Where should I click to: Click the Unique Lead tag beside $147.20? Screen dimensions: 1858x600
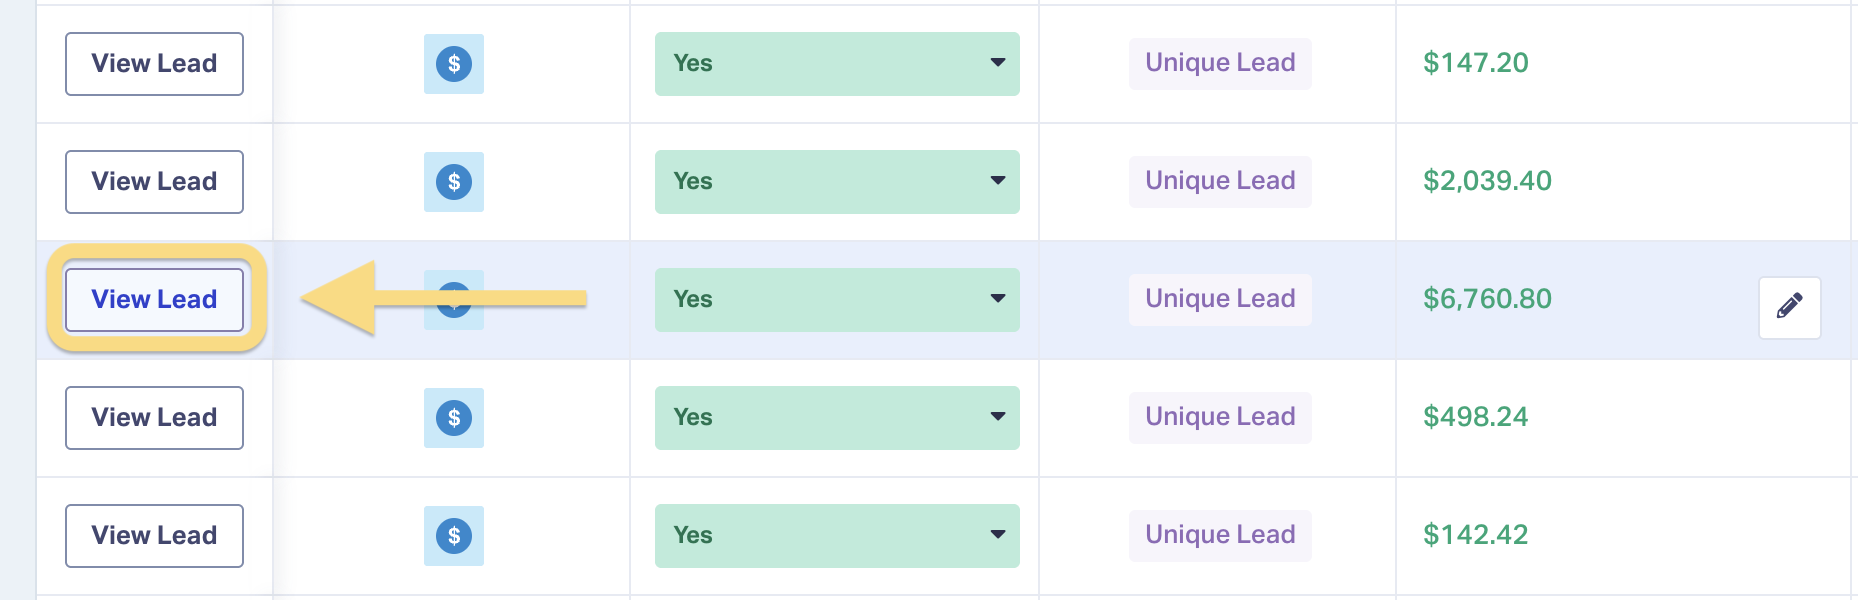1220,63
